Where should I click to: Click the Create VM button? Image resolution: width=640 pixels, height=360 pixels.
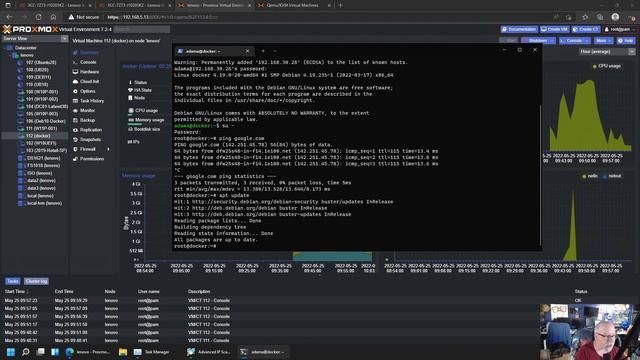point(554,29)
